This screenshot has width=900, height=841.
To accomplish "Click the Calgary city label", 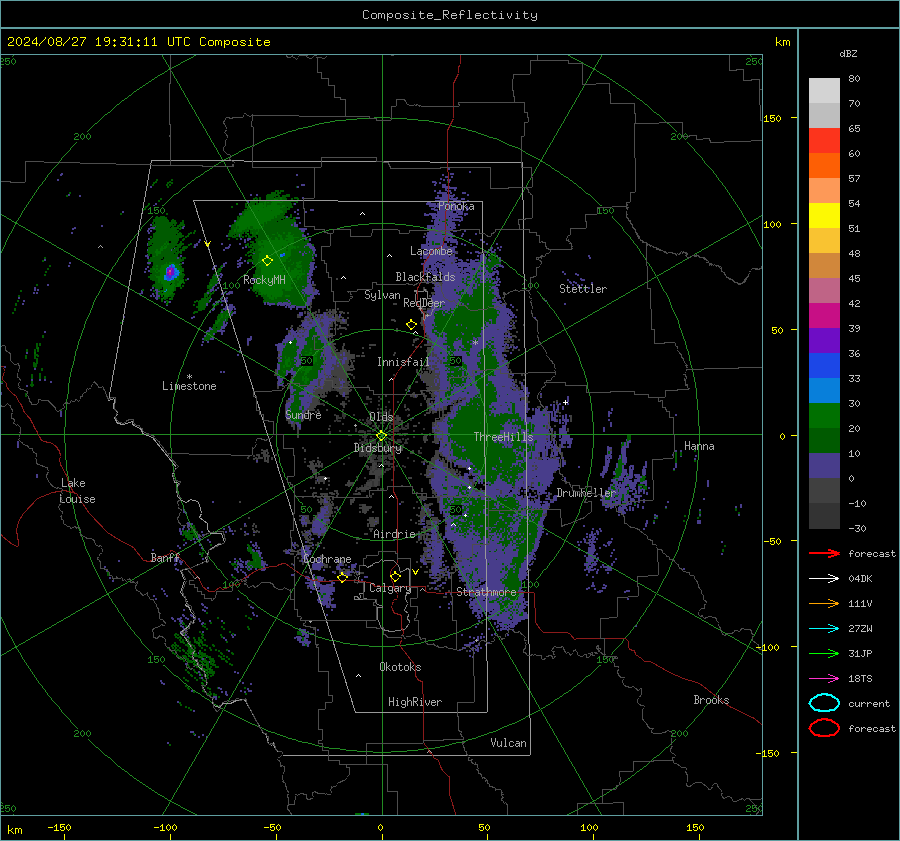I will (390, 588).
